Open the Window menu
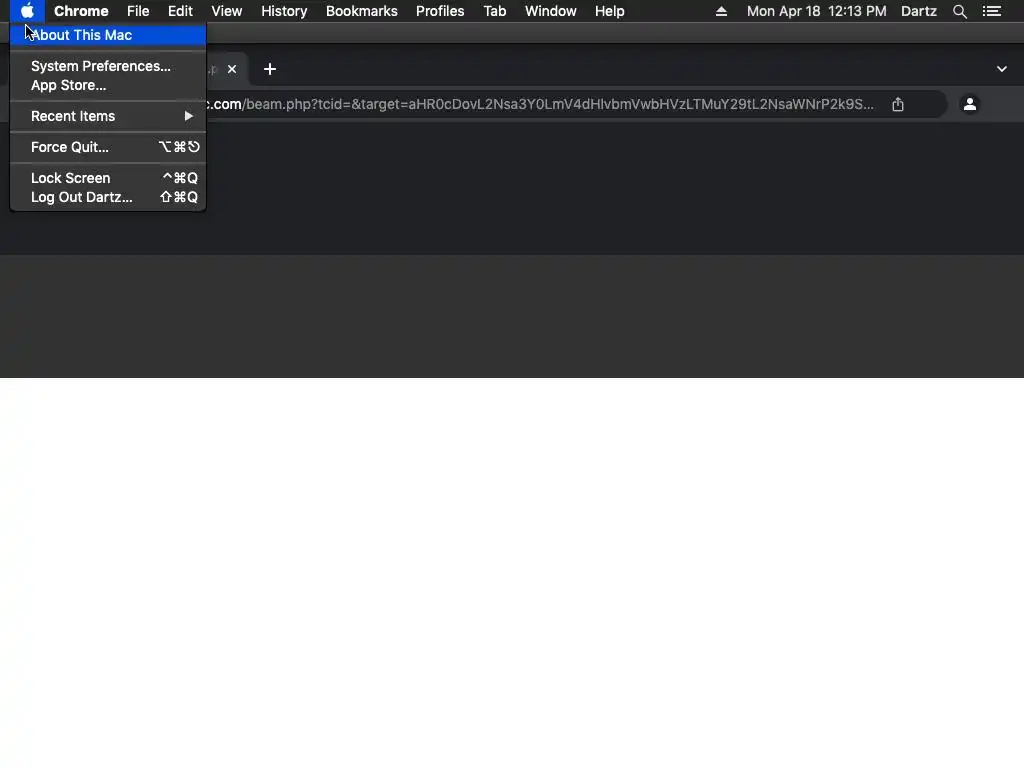 point(551,11)
